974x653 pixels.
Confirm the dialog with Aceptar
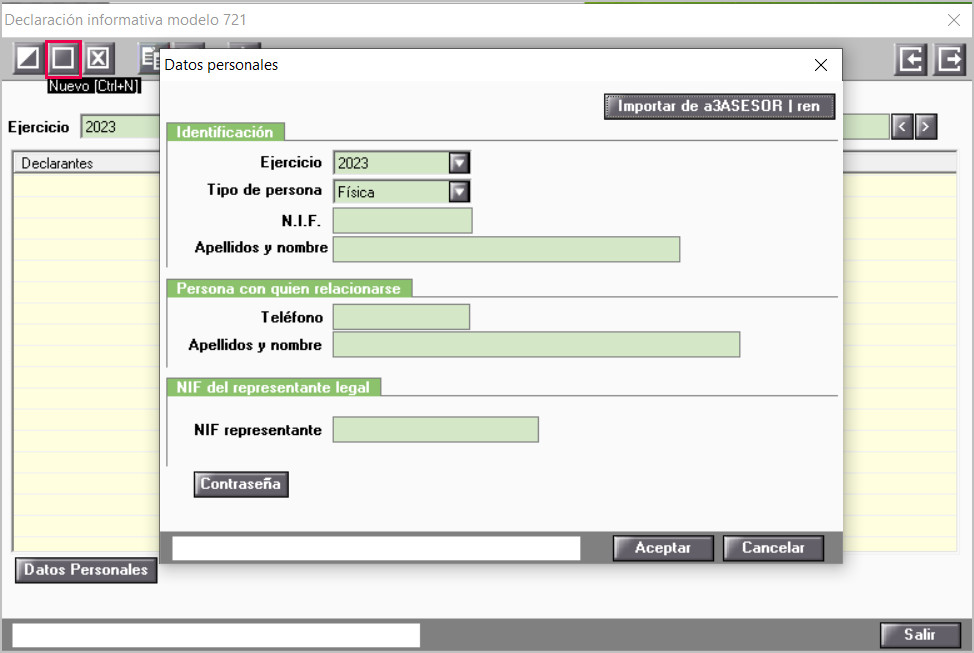(663, 548)
